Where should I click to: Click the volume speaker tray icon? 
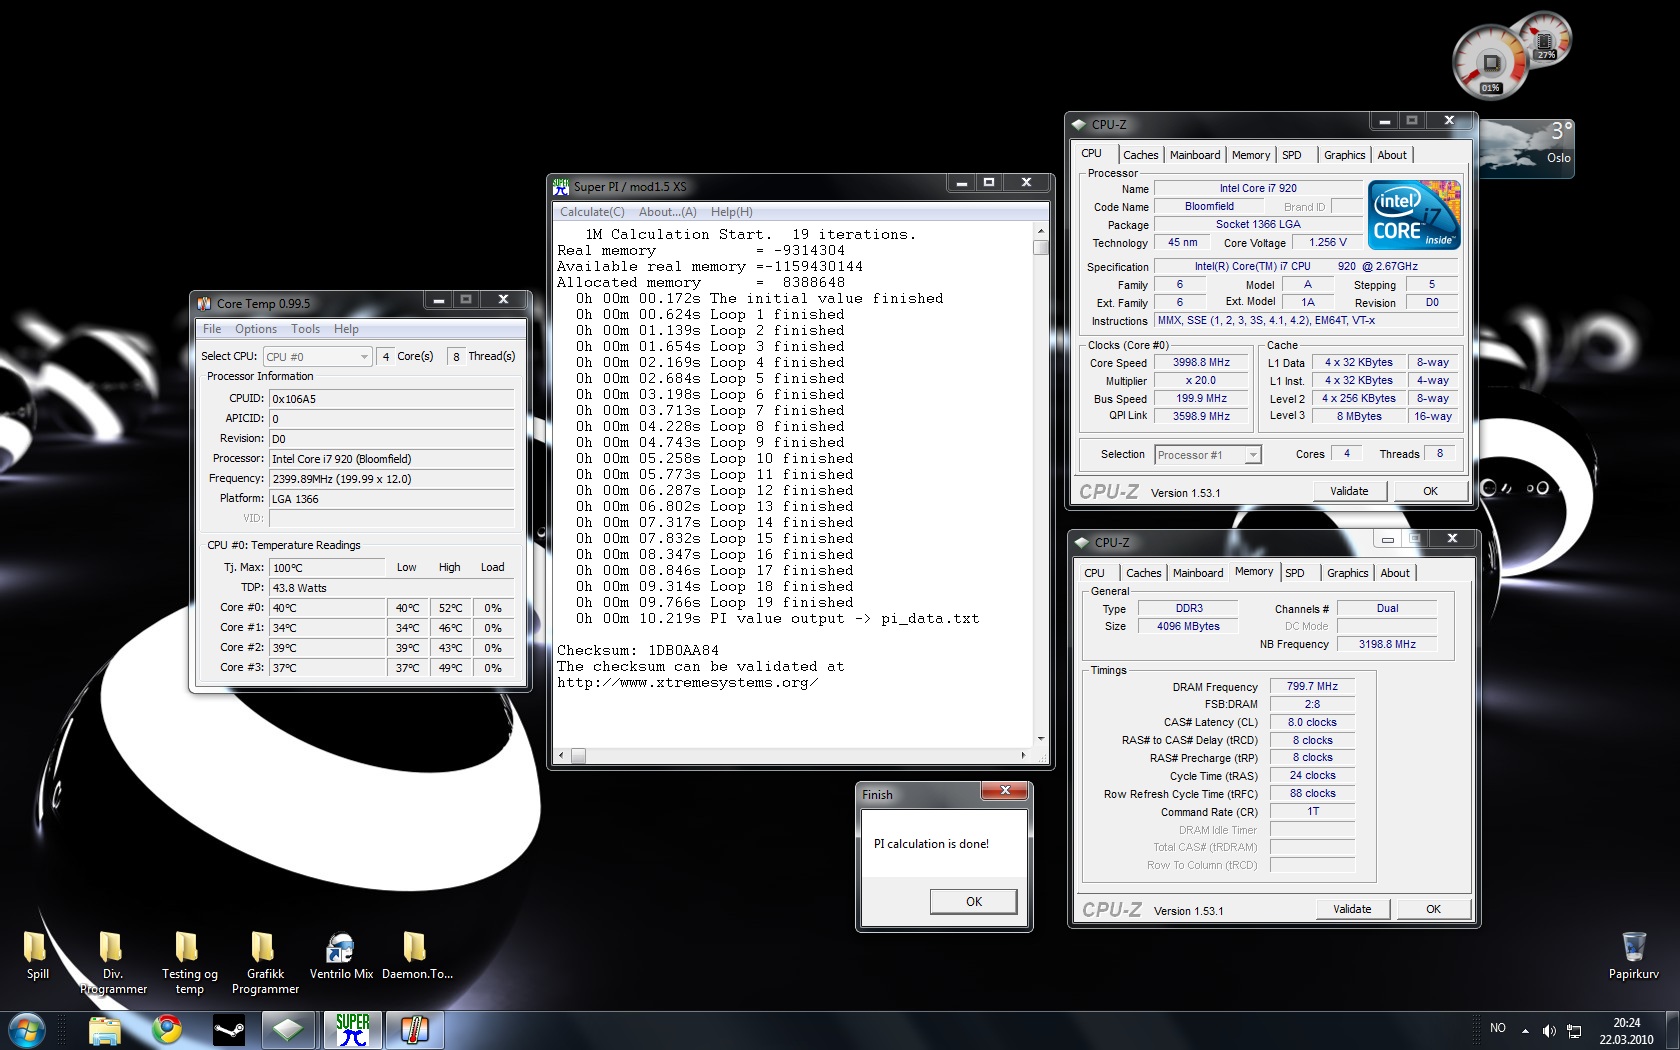[1549, 1030]
